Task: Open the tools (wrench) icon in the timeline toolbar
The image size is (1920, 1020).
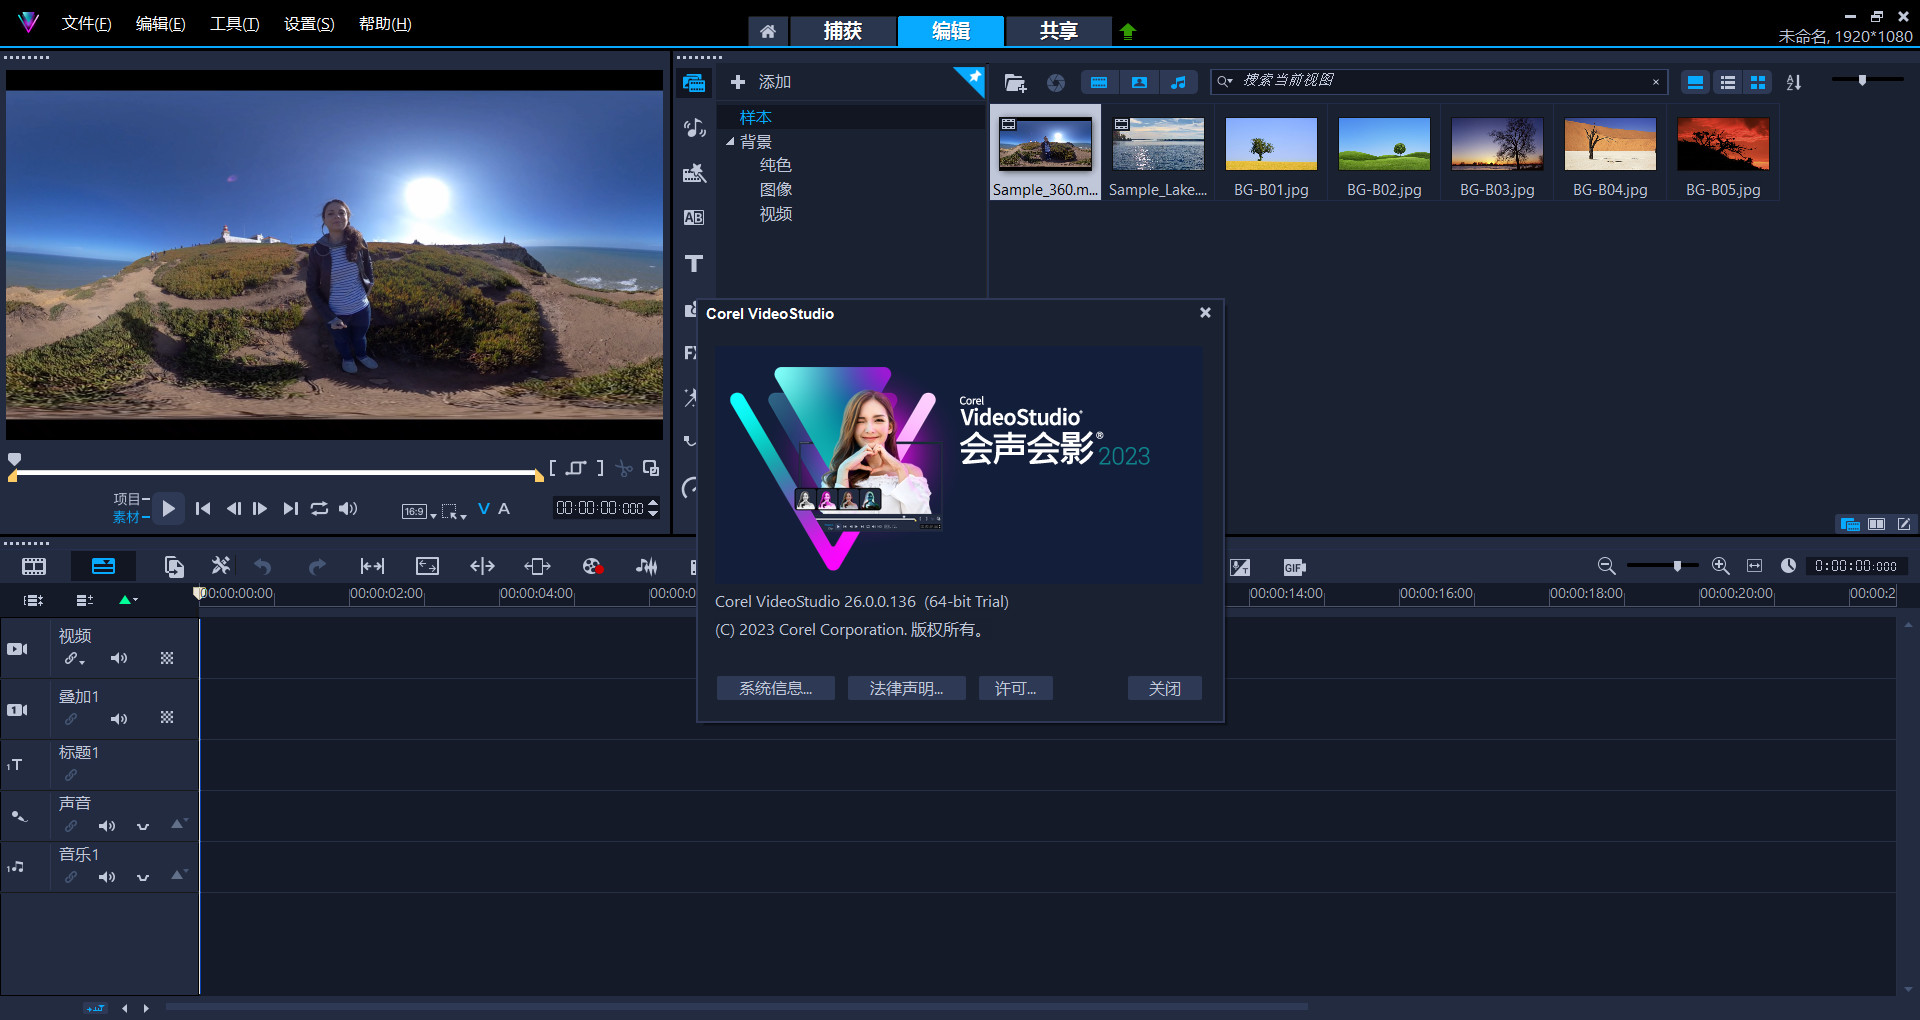Action: 220,566
